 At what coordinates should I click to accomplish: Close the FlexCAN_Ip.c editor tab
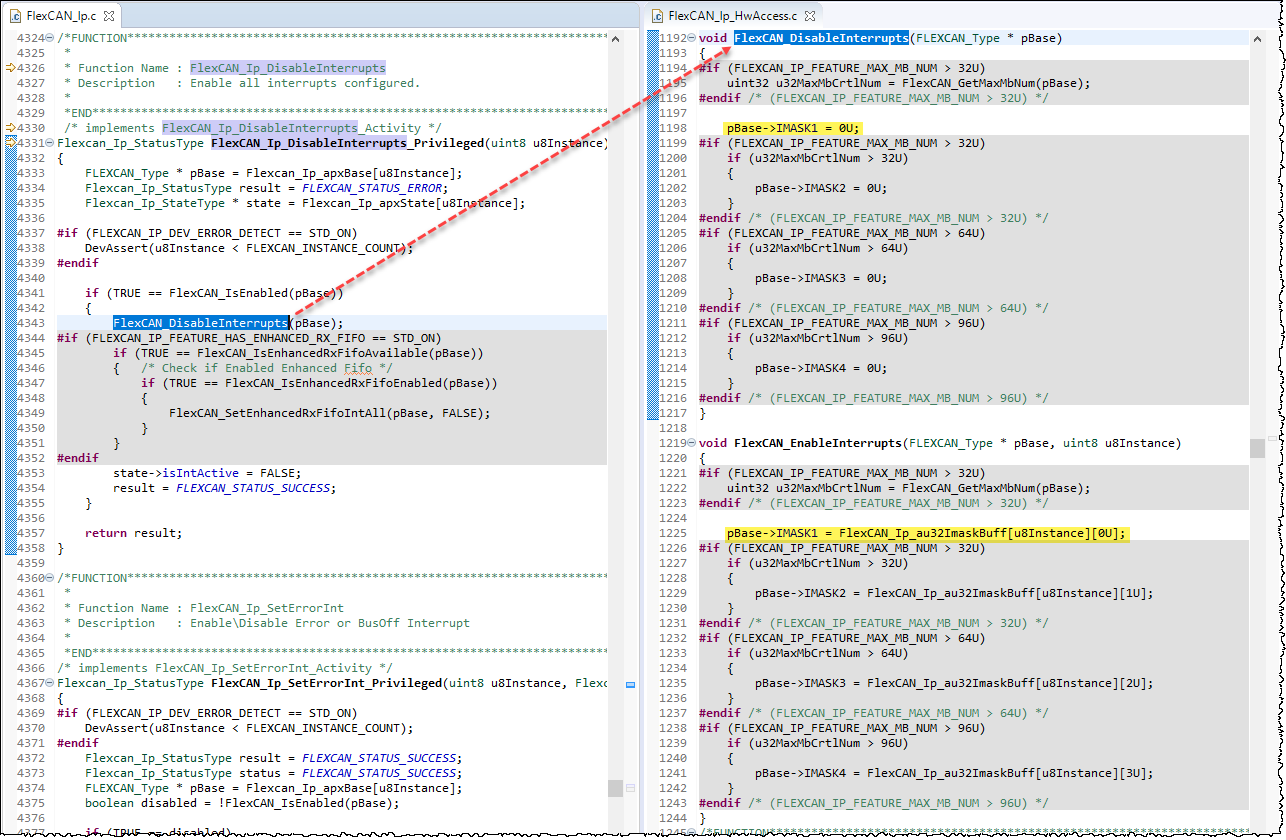[110, 16]
